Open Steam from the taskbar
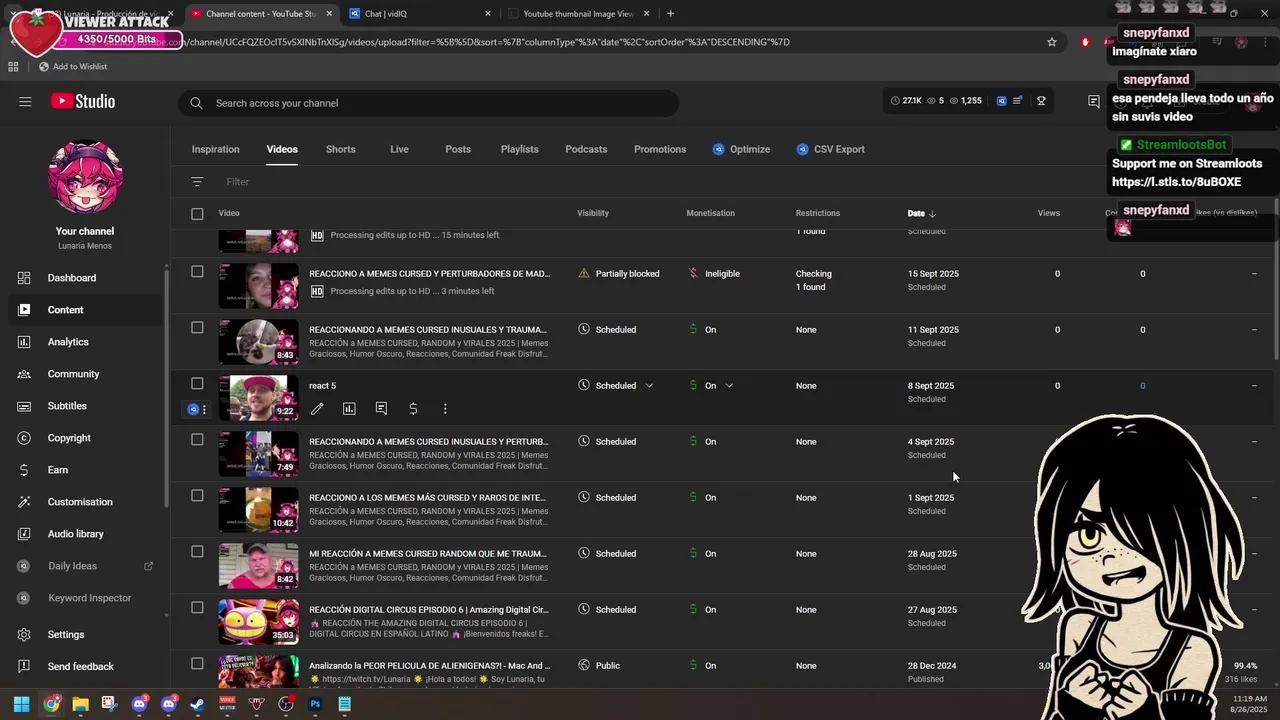This screenshot has height=720, width=1280. (198, 704)
